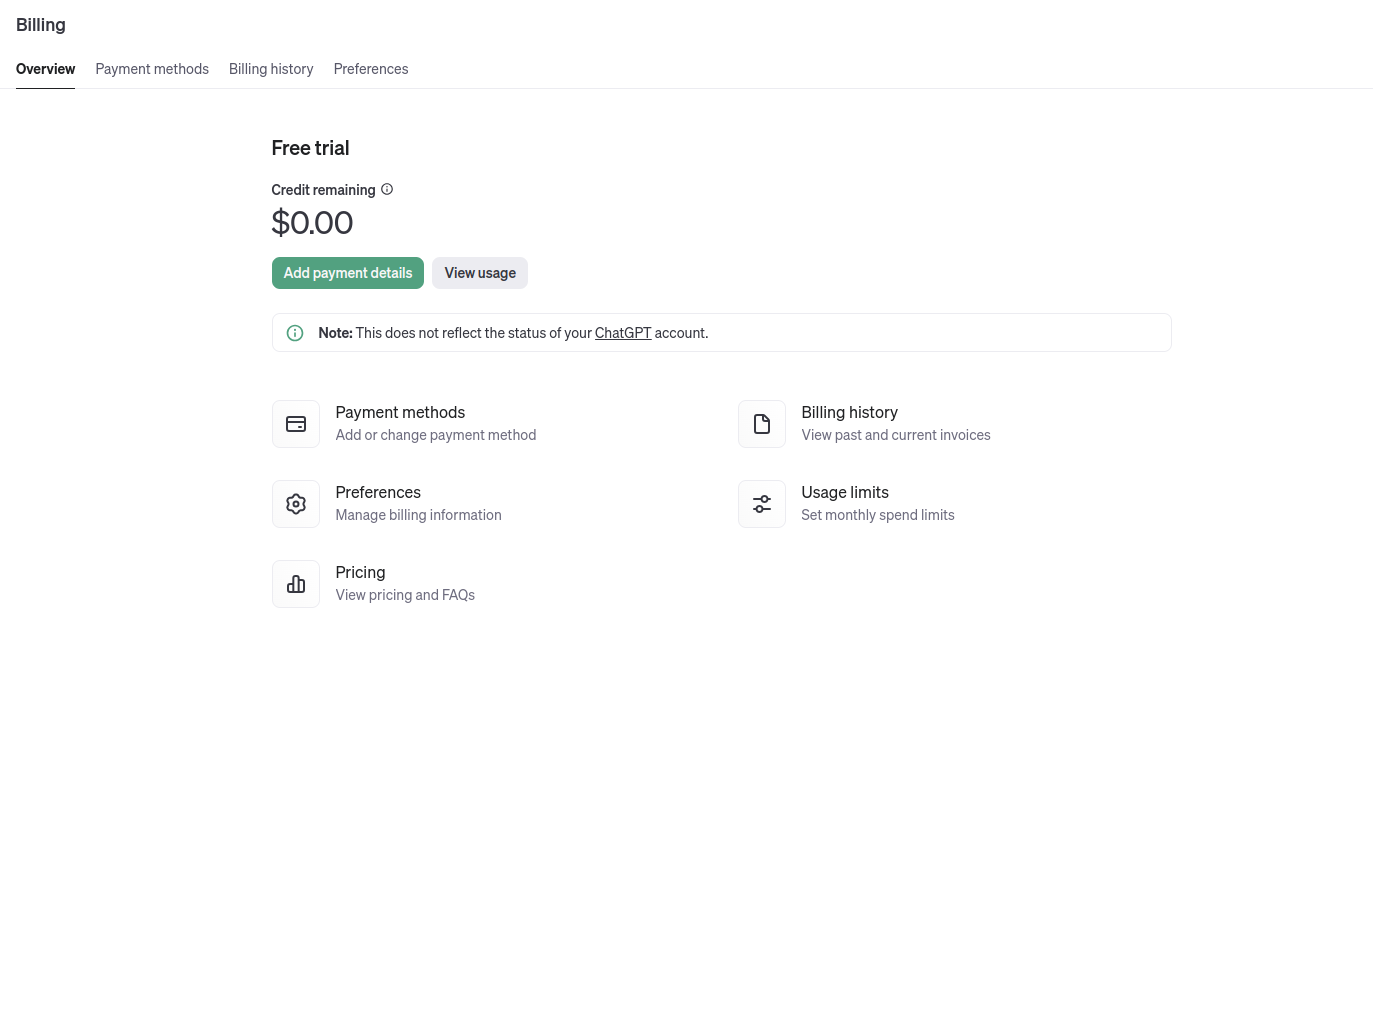Image resolution: width=1373 pixels, height=1013 pixels.
Task: Open the Billing history tab
Action: click(271, 69)
